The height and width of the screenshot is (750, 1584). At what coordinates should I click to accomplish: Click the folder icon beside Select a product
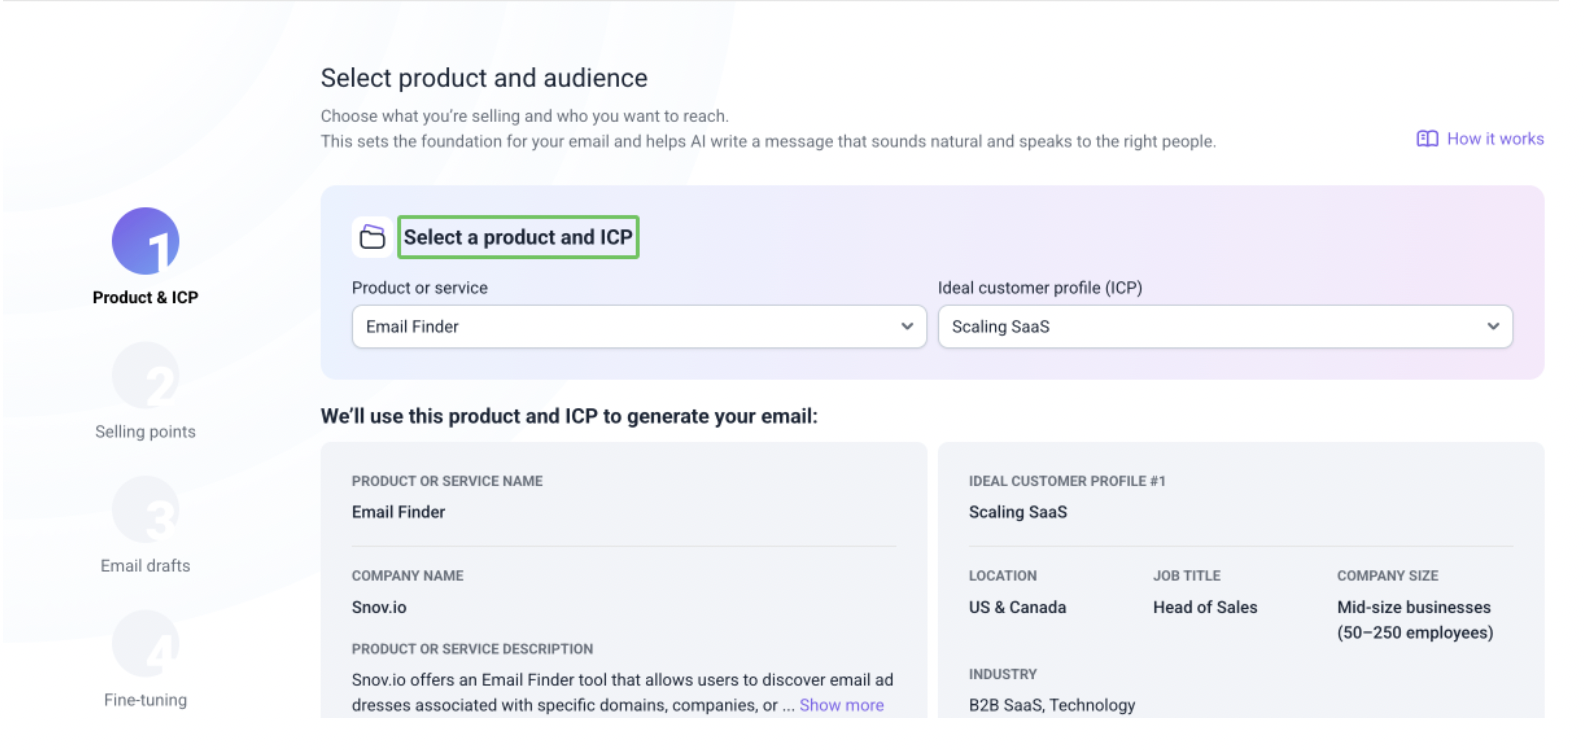(x=372, y=237)
